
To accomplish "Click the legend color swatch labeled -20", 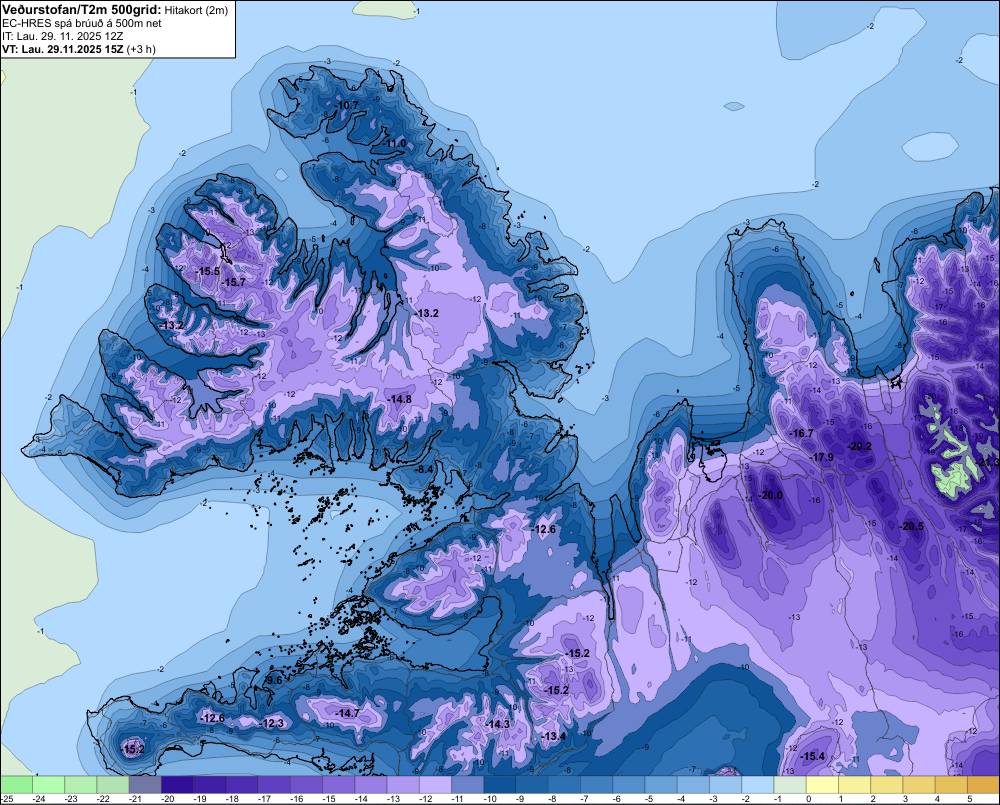I will tap(177, 784).
